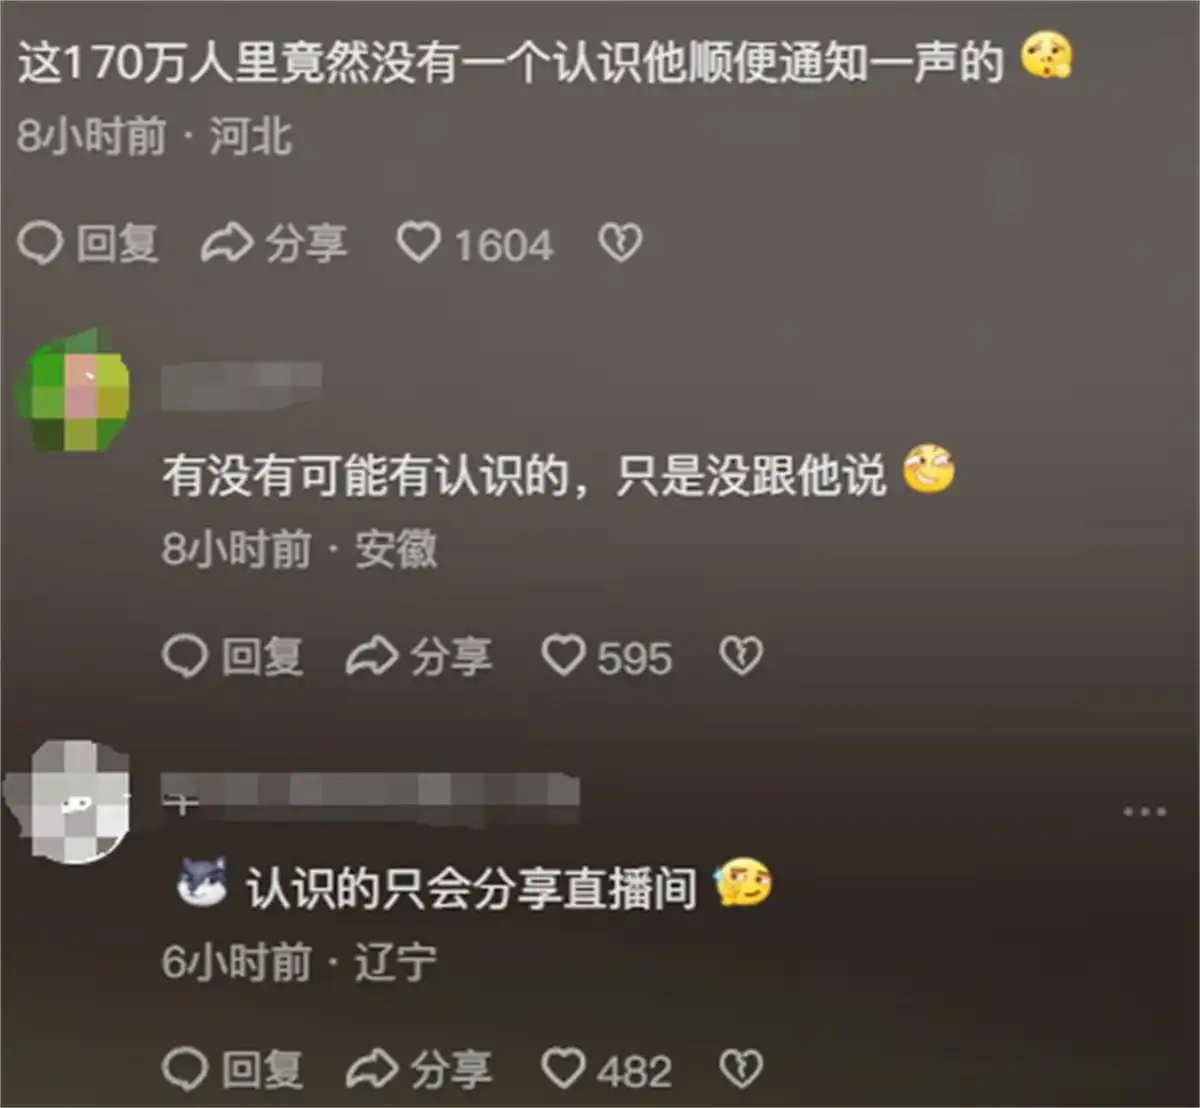The image size is (1200, 1108).
Task: Dislike the Anhui comment with broken heart
Action: (x=741, y=656)
